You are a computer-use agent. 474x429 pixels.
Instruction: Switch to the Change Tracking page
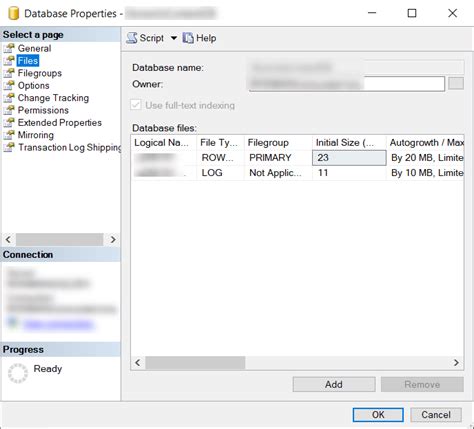click(53, 98)
